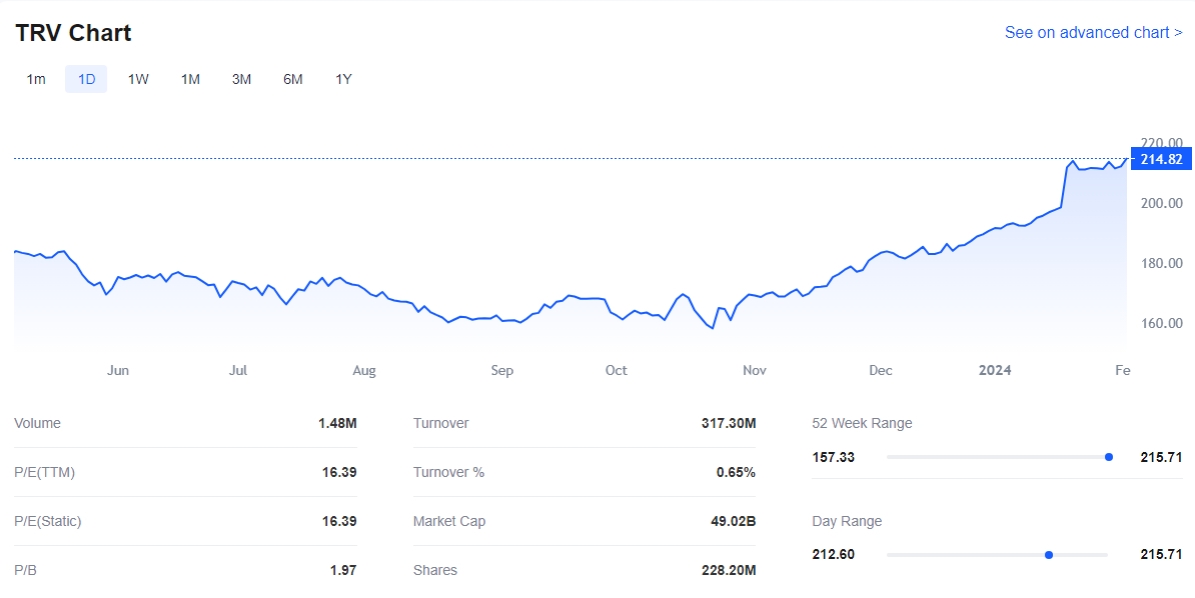Click the 214.82 current price tag
This screenshot has width=1195, height=598.
tap(1160, 159)
